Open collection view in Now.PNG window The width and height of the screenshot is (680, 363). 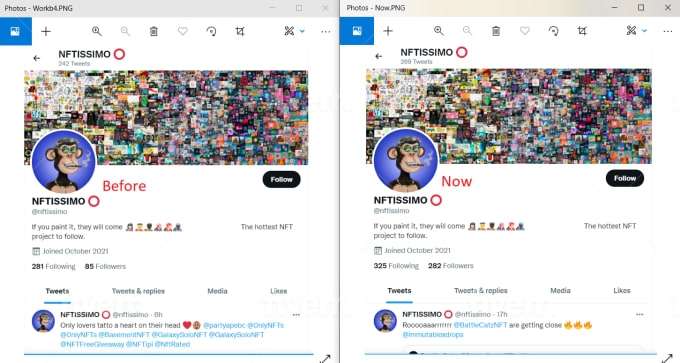[x=357, y=31]
